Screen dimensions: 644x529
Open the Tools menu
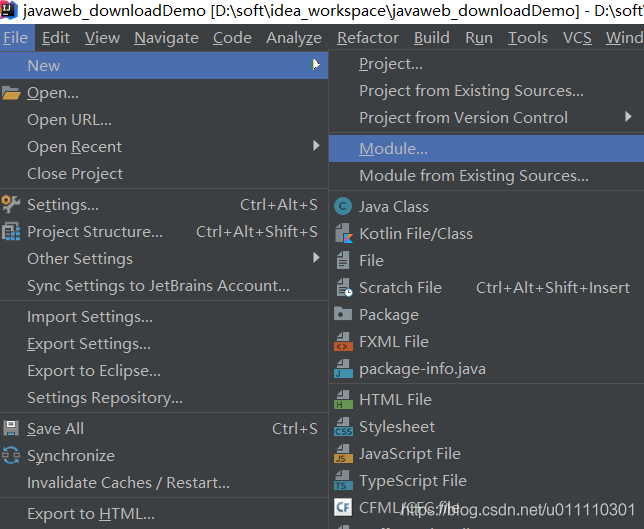[527, 38]
